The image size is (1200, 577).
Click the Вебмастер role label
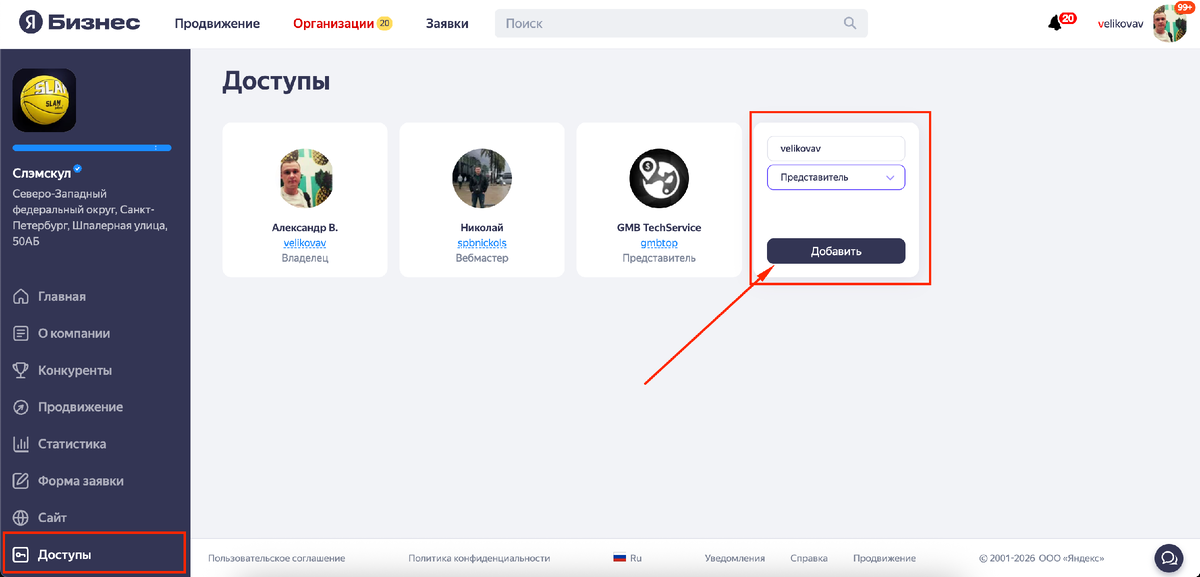point(482,258)
